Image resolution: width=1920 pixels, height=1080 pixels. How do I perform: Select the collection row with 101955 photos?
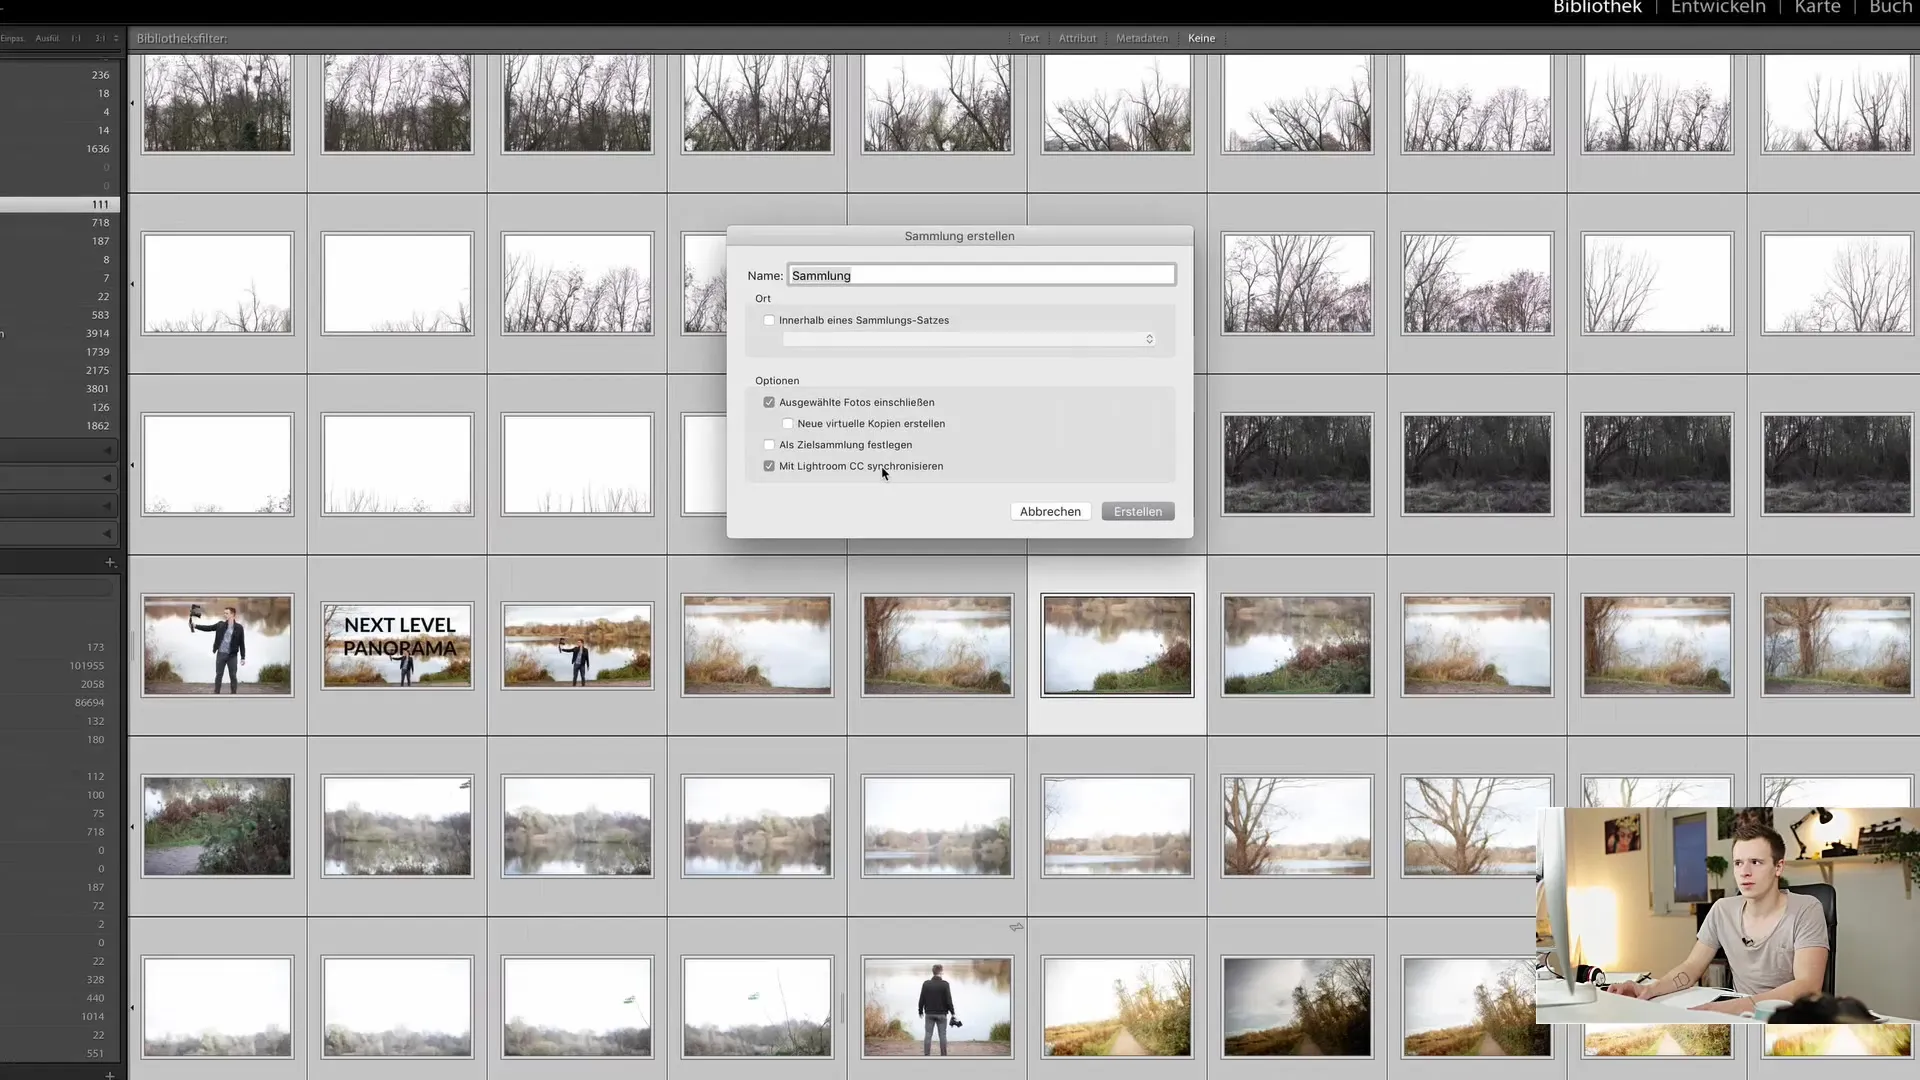(x=60, y=666)
